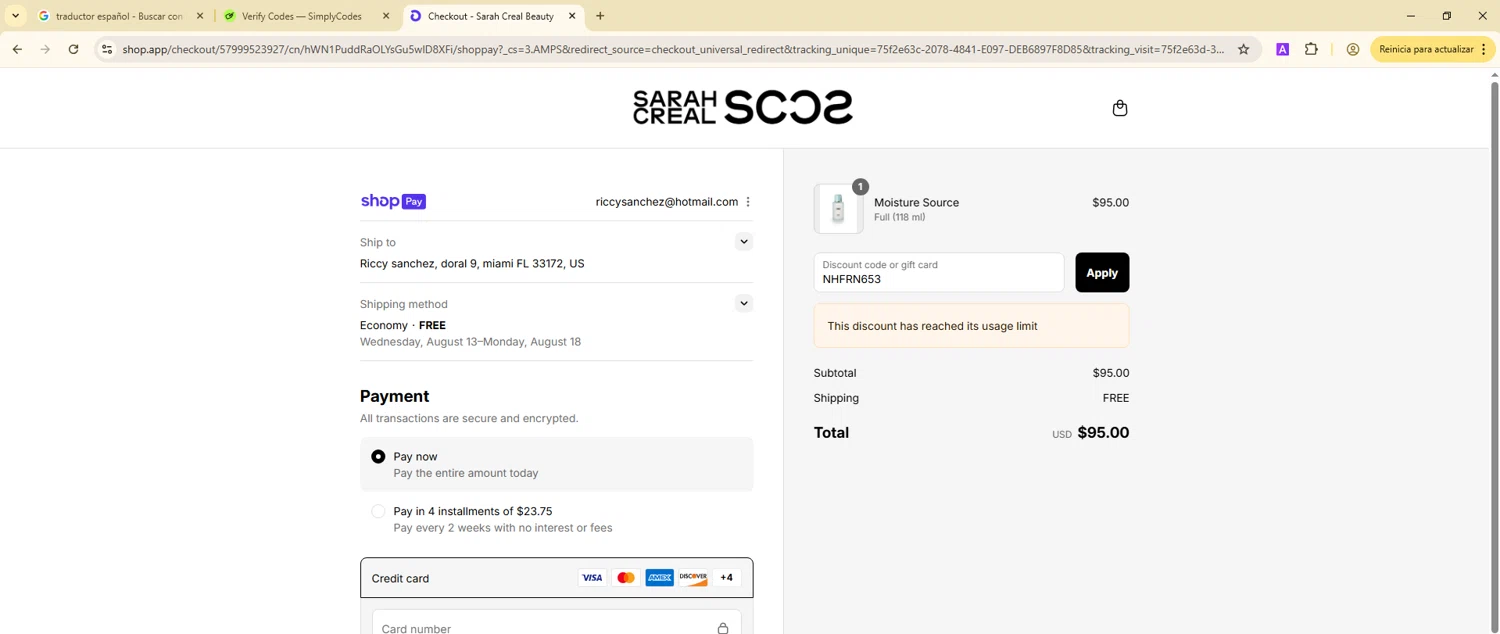Image resolution: width=1500 pixels, height=634 pixels.
Task: Open the shopping bag cart icon
Action: 1119,108
